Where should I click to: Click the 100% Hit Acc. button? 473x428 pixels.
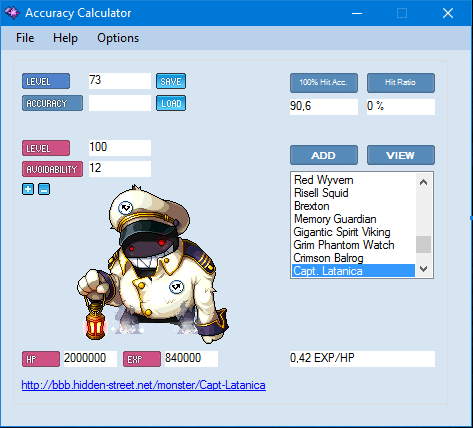324,83
